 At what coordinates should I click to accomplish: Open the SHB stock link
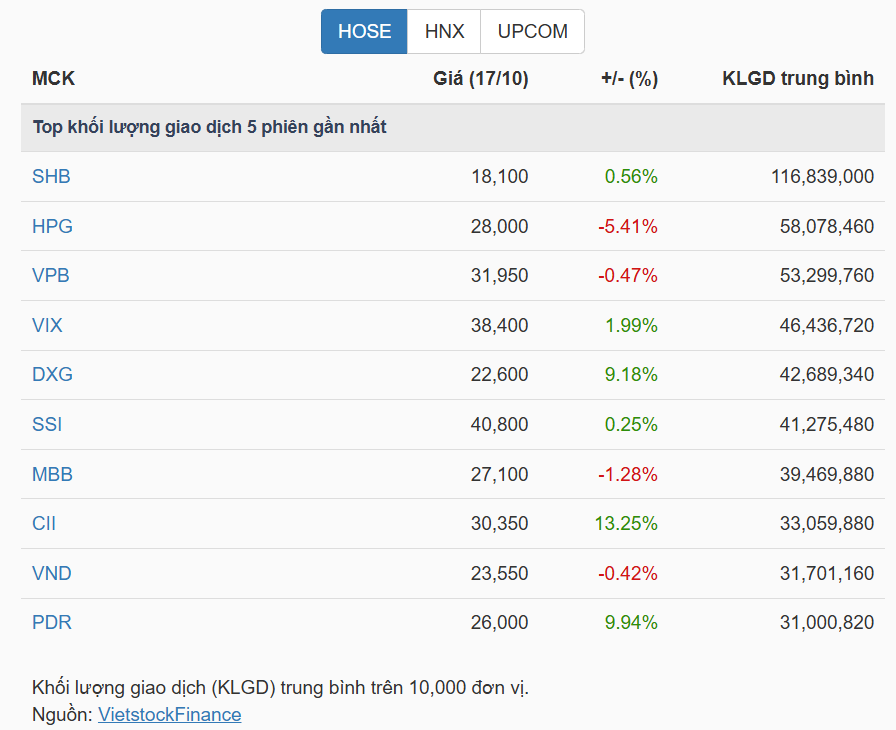(51, 177)
